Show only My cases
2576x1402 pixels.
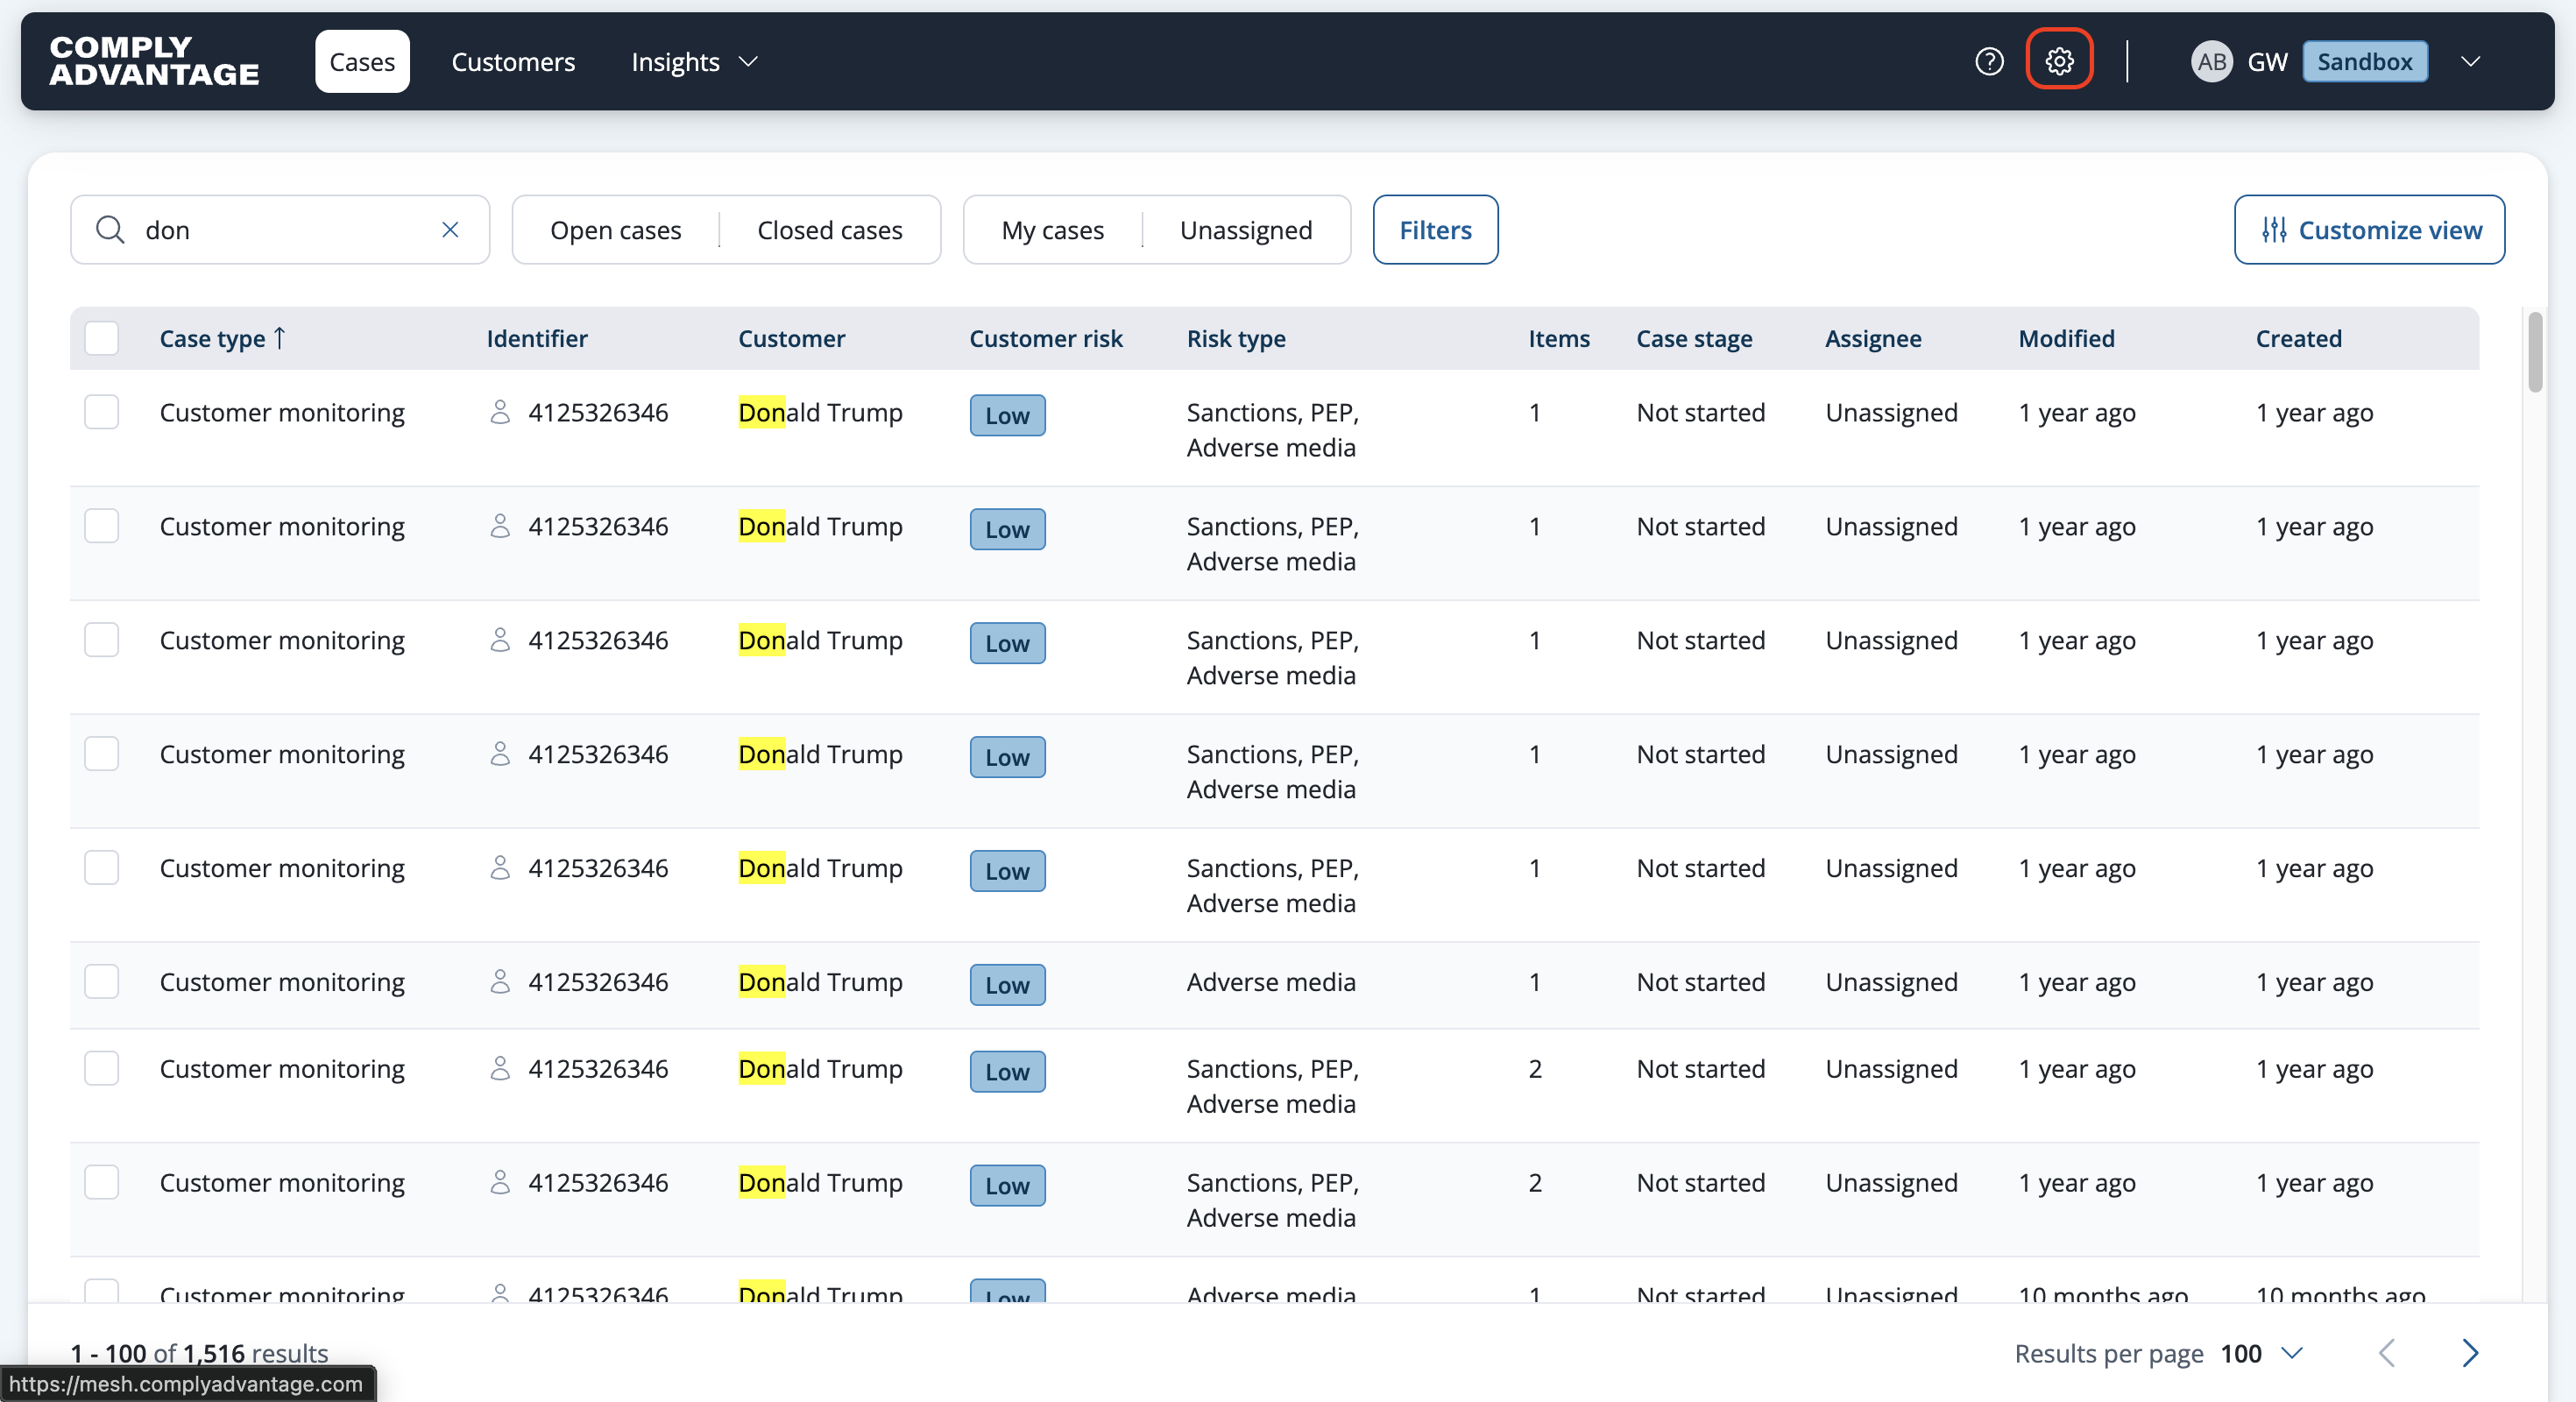[1053, 230]
